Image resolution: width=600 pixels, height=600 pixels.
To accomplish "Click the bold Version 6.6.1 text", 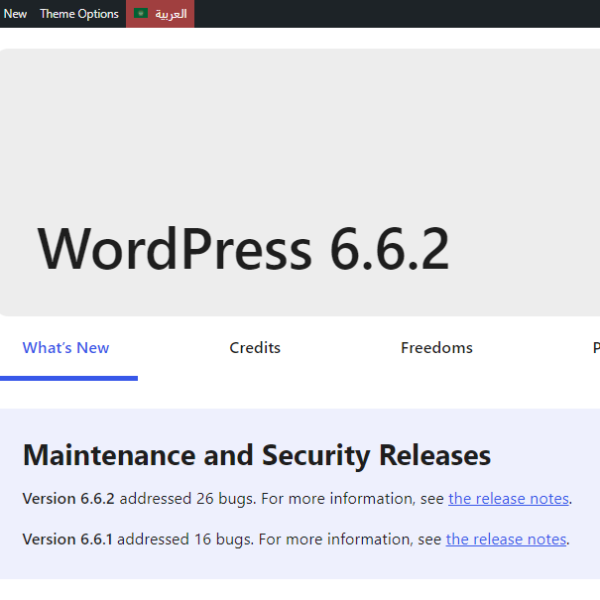I will pyautogui.click(x=67, y=539).
